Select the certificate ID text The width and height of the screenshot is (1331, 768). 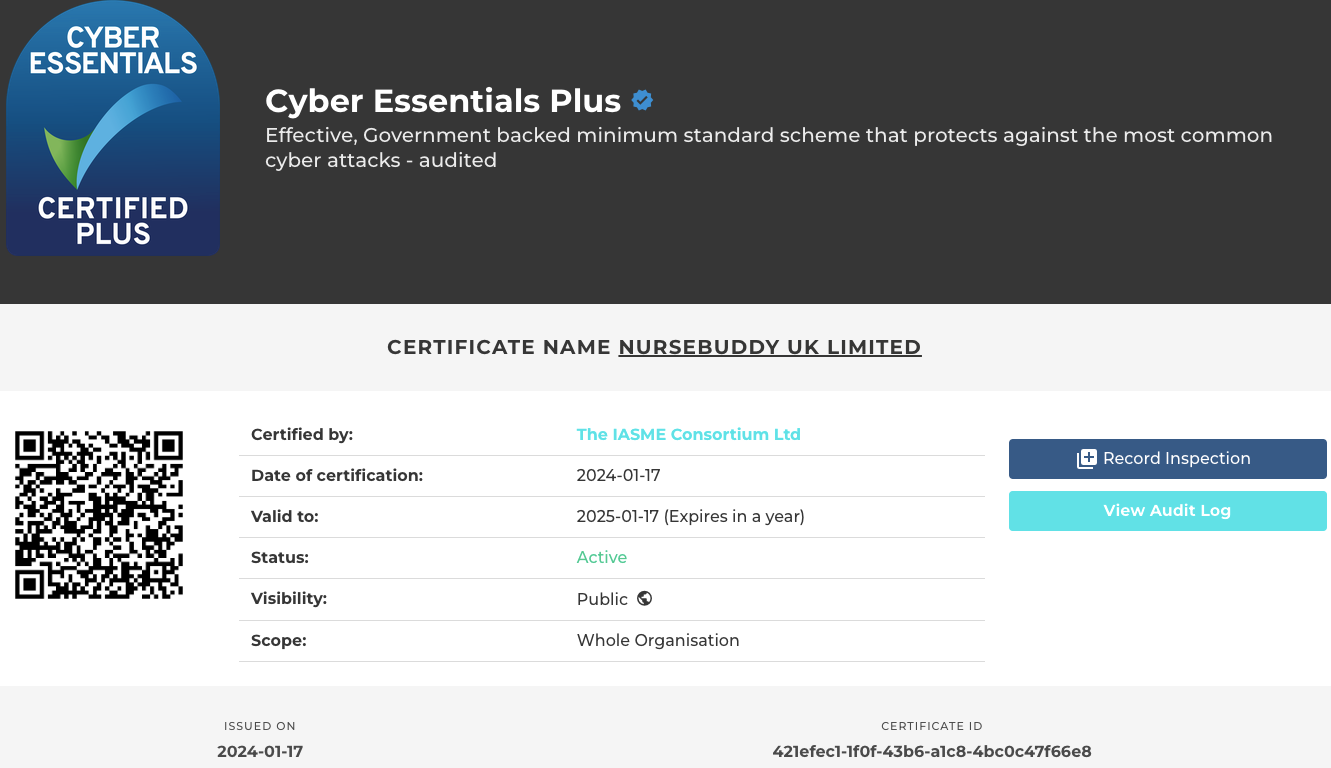click(932, 751)
